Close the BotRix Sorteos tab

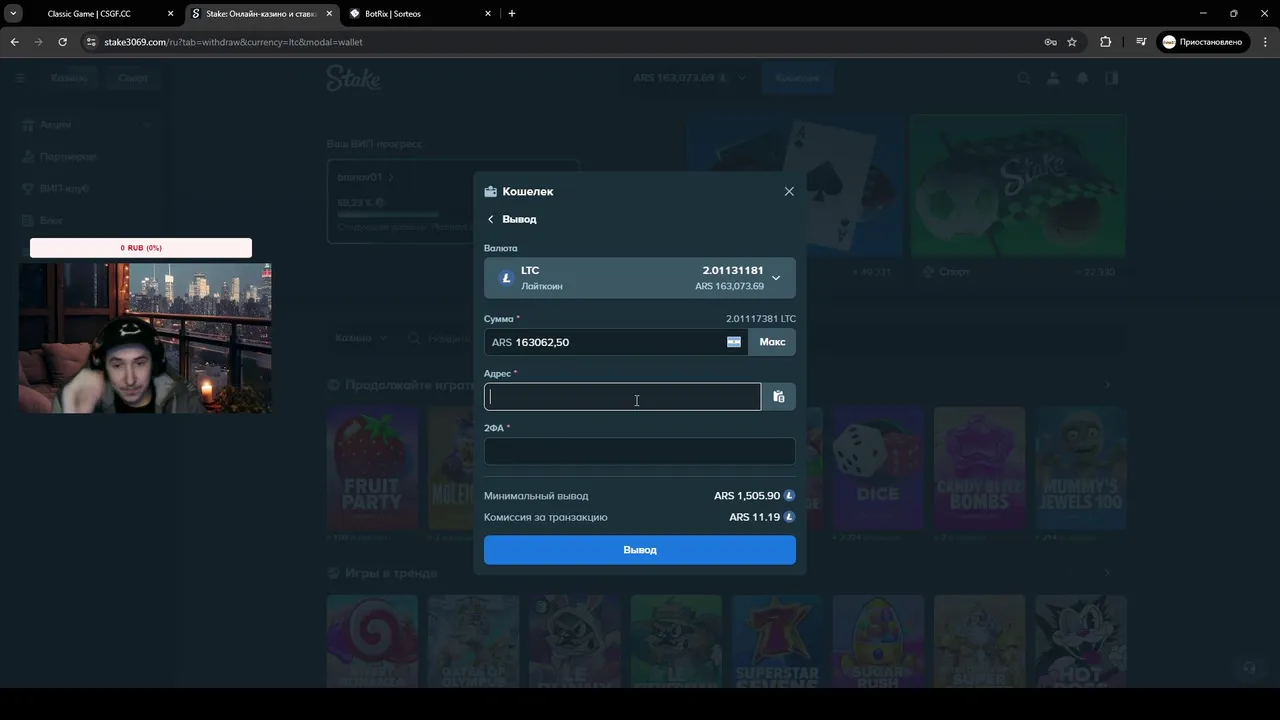point(488,14)
